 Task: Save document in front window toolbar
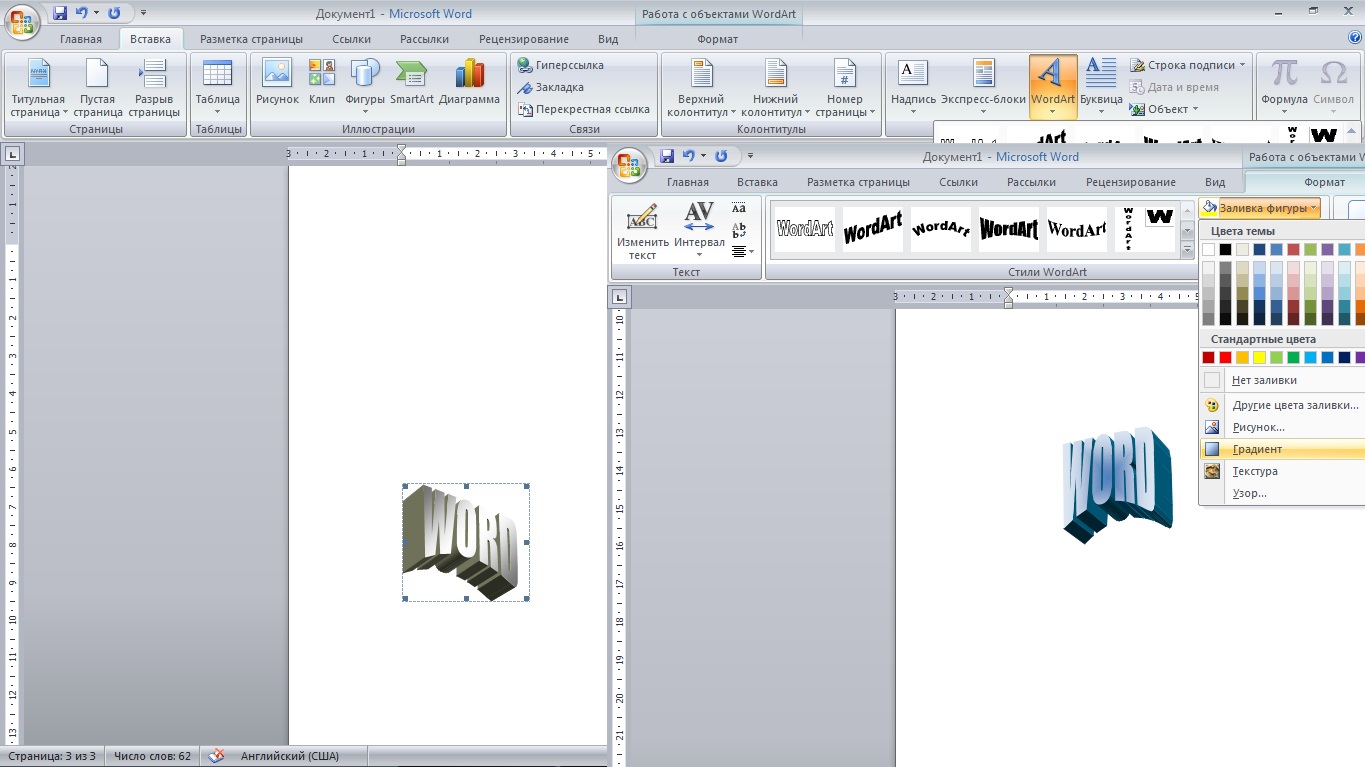(667, 155)
